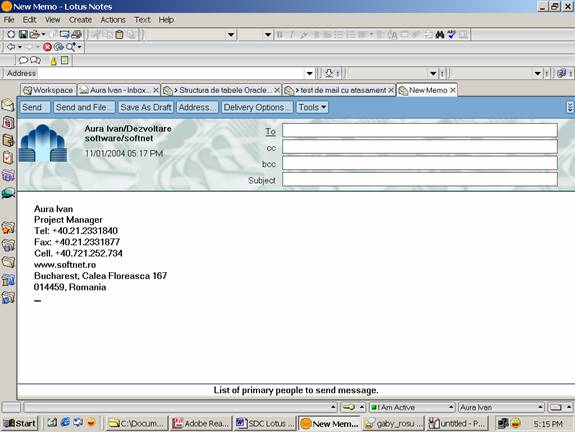Click the To address link
575x432 pixels.
[x=270, y=131]
